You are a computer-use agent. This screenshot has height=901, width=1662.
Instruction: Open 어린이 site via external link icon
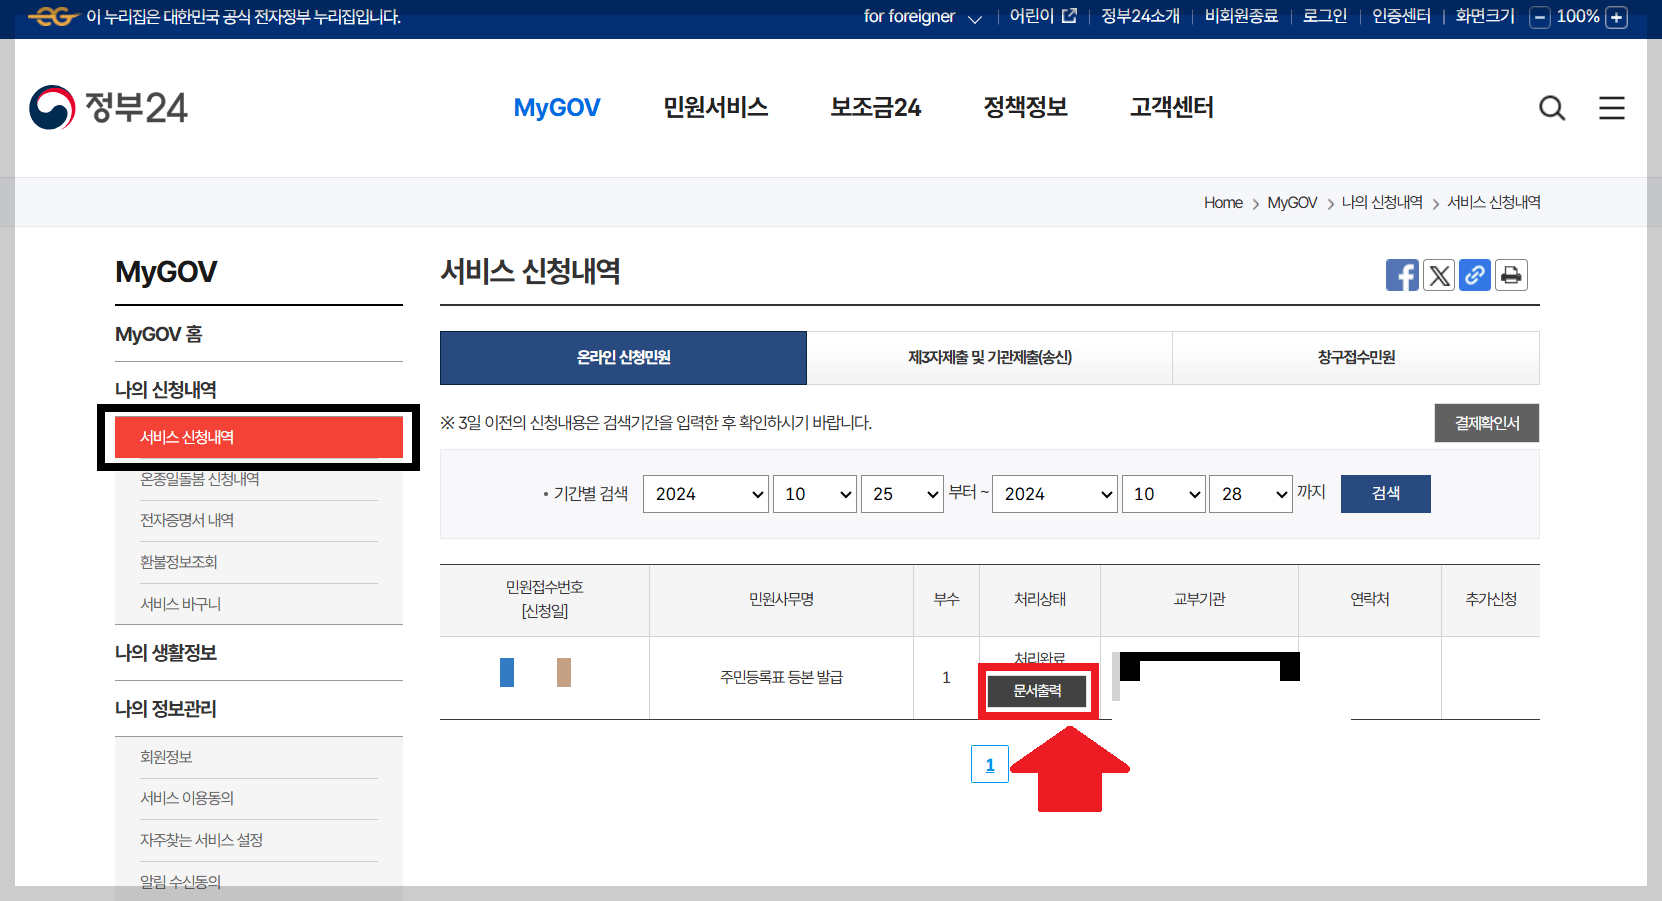coord(1069,16)
